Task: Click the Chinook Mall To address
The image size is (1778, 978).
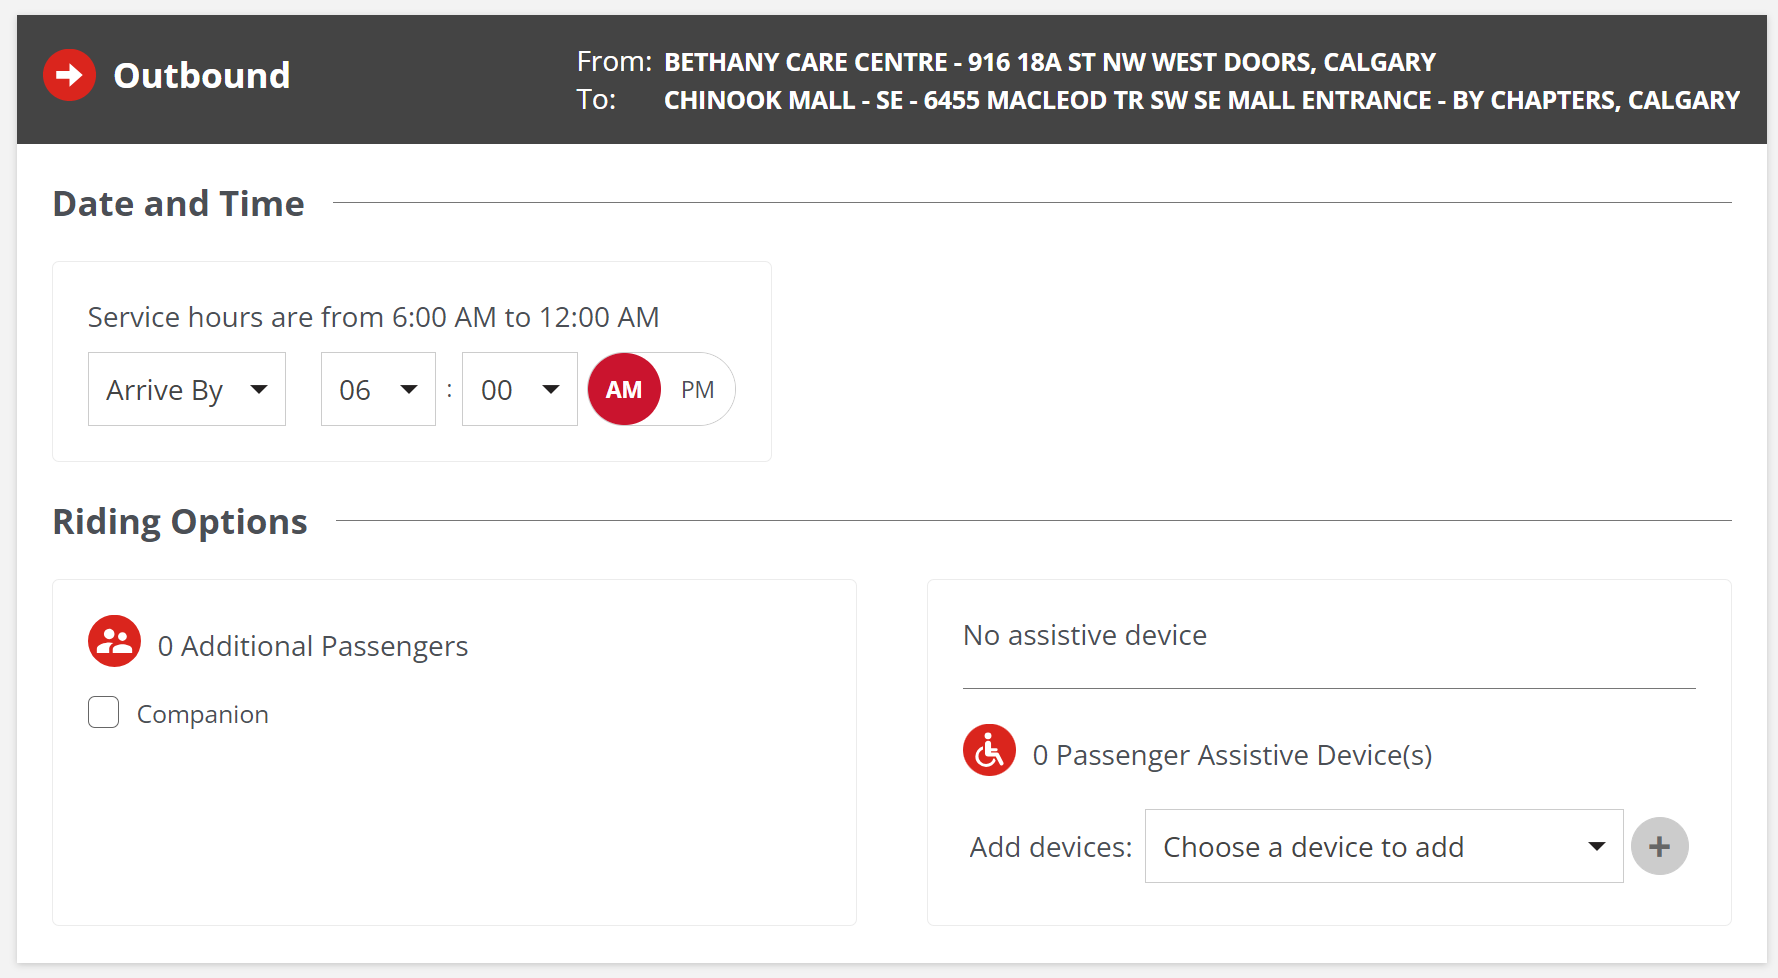Action: (1201, 100)
